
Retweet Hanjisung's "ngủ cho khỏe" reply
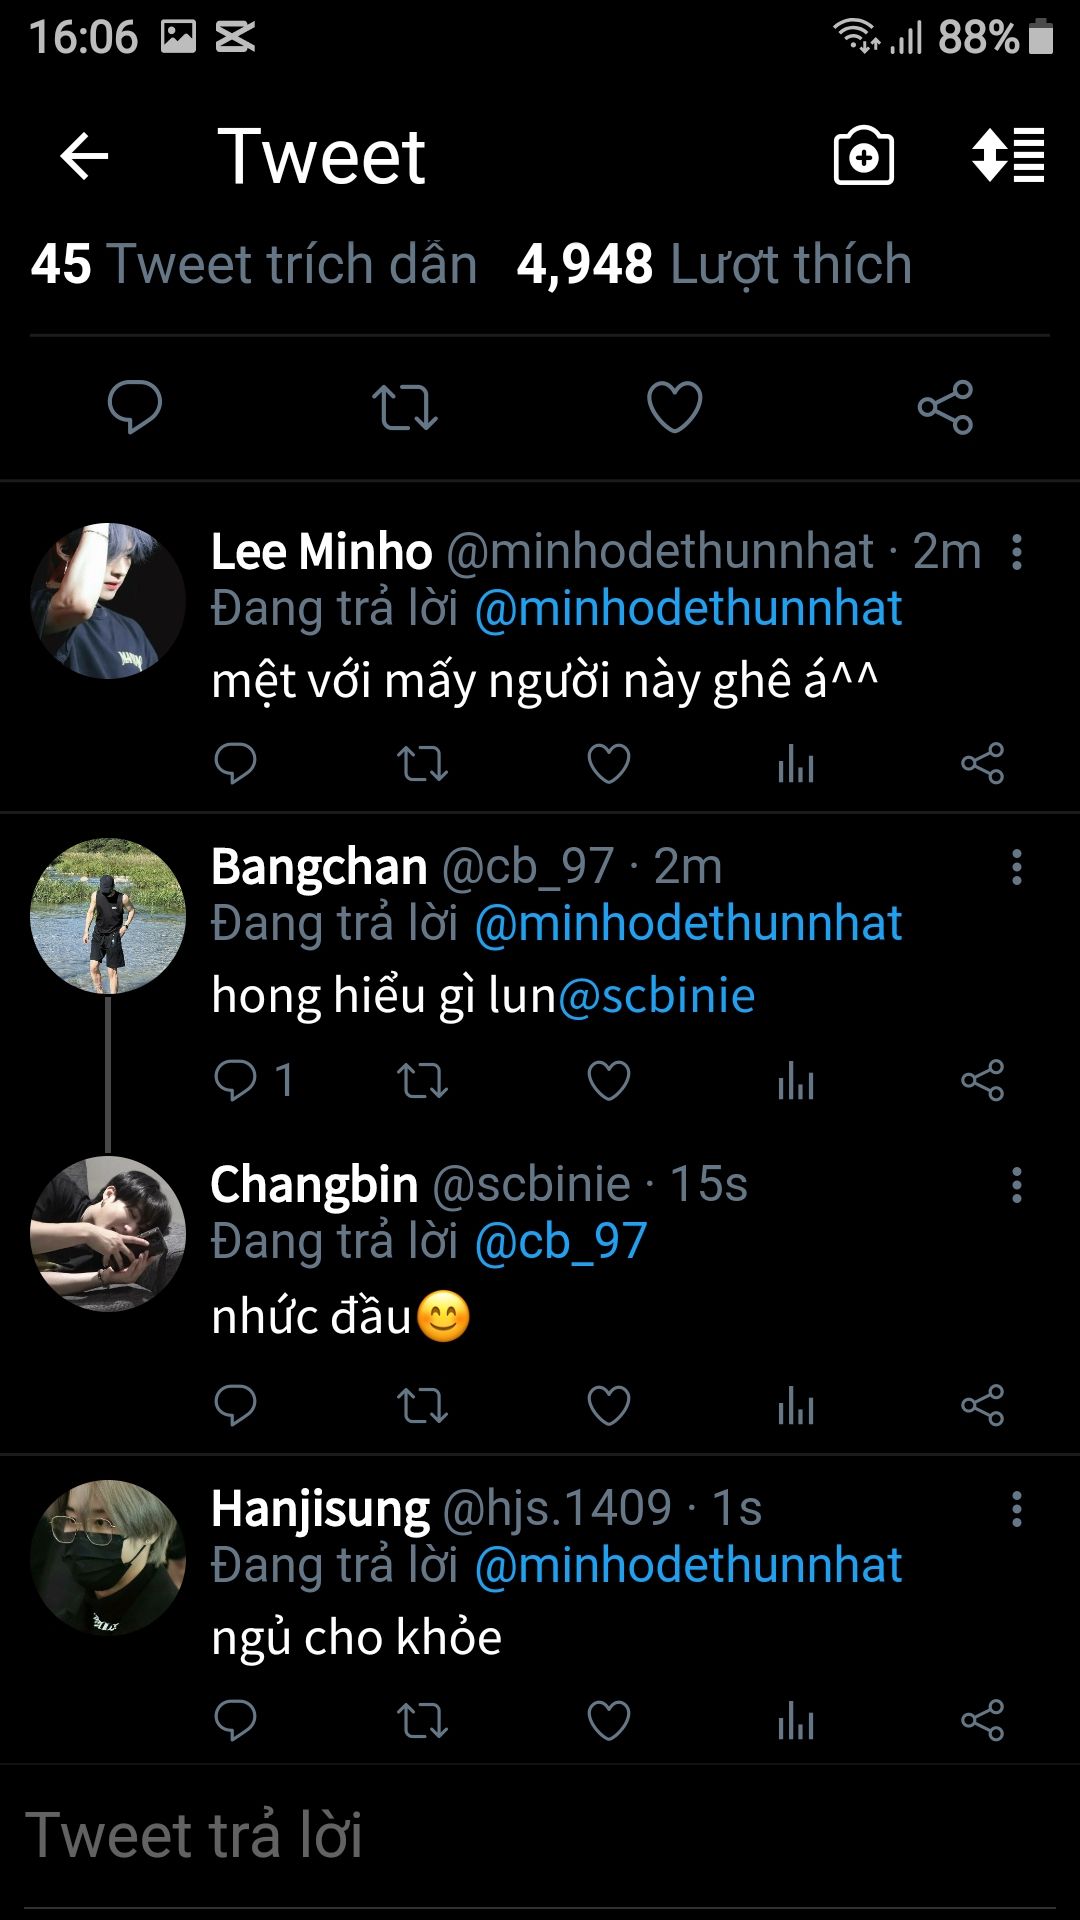422,1721
